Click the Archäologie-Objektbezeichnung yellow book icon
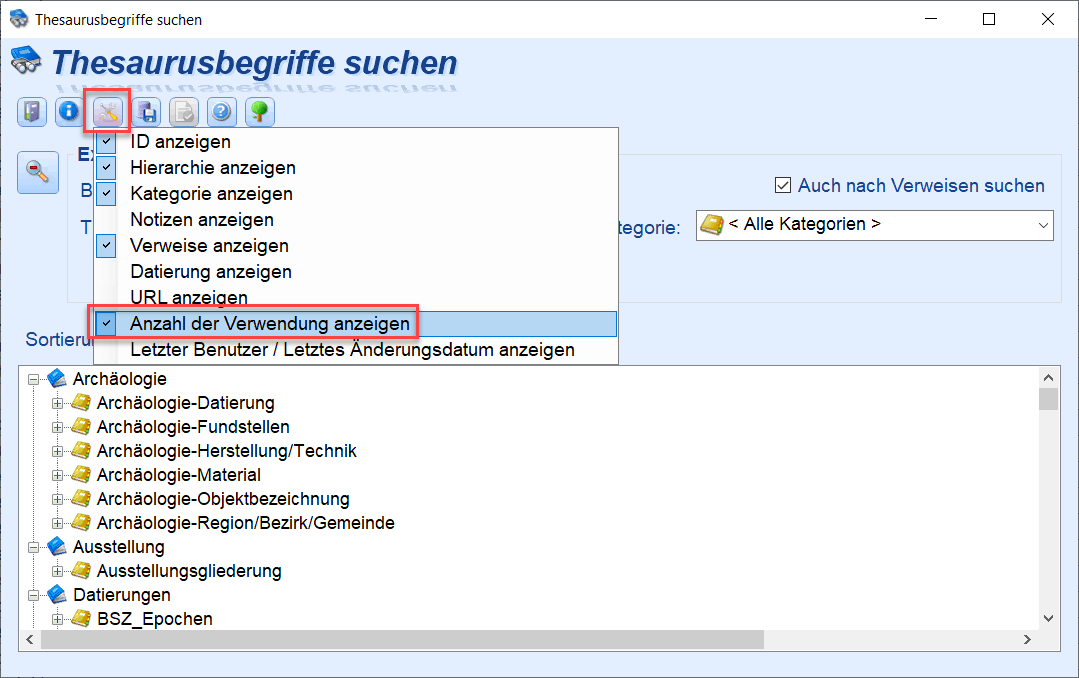This screenshot has height=678, width=1079. tap(81, 498)
